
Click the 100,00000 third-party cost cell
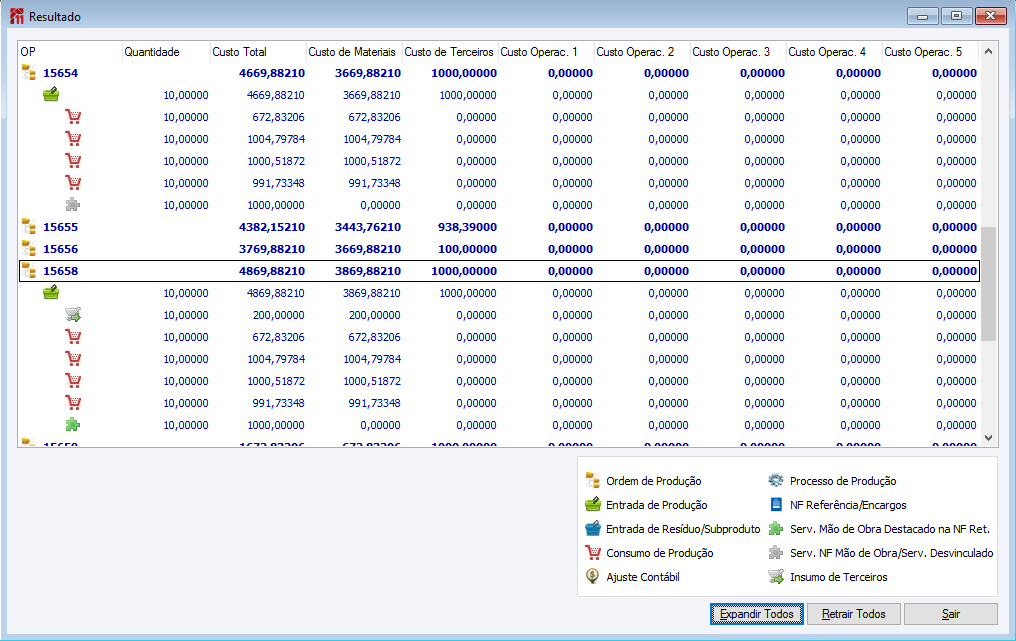(467, 250)
